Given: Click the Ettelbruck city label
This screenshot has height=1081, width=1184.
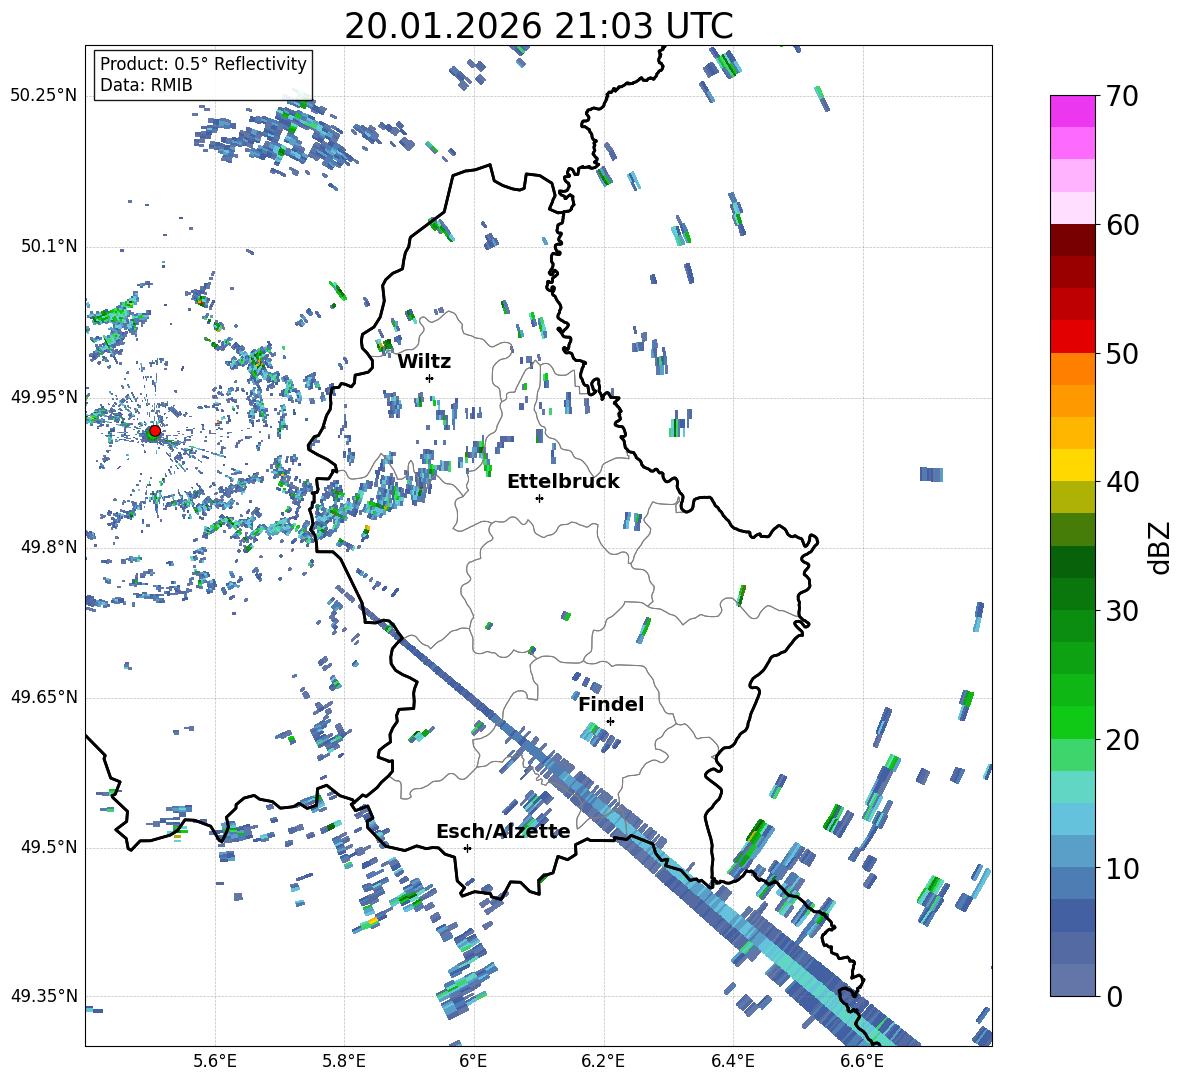Looking at the screenshot, I should coord(563,482).
